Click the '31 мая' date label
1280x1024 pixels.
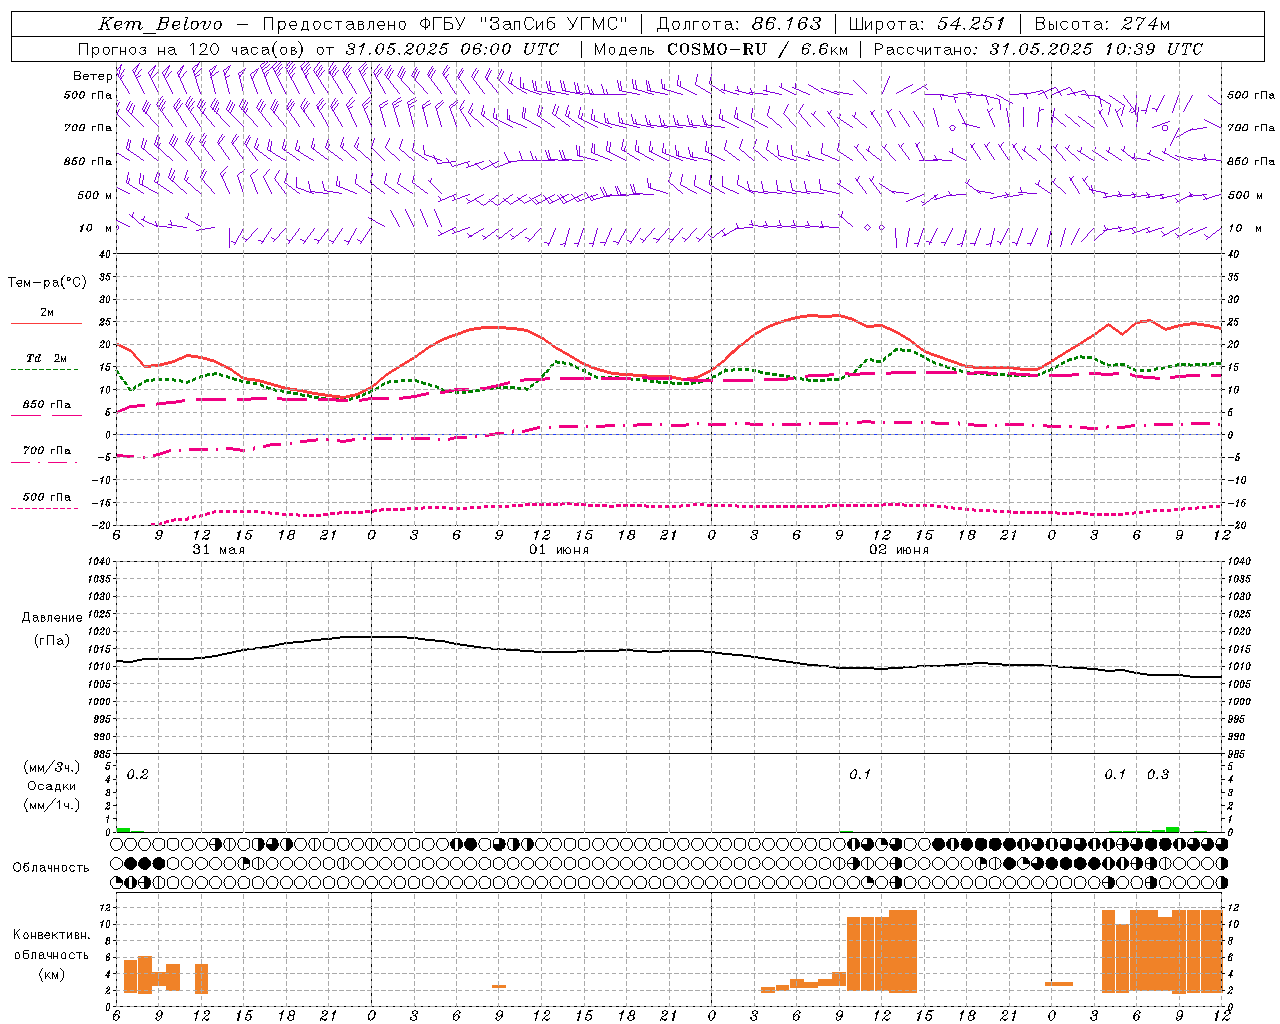tap(218, 550)
